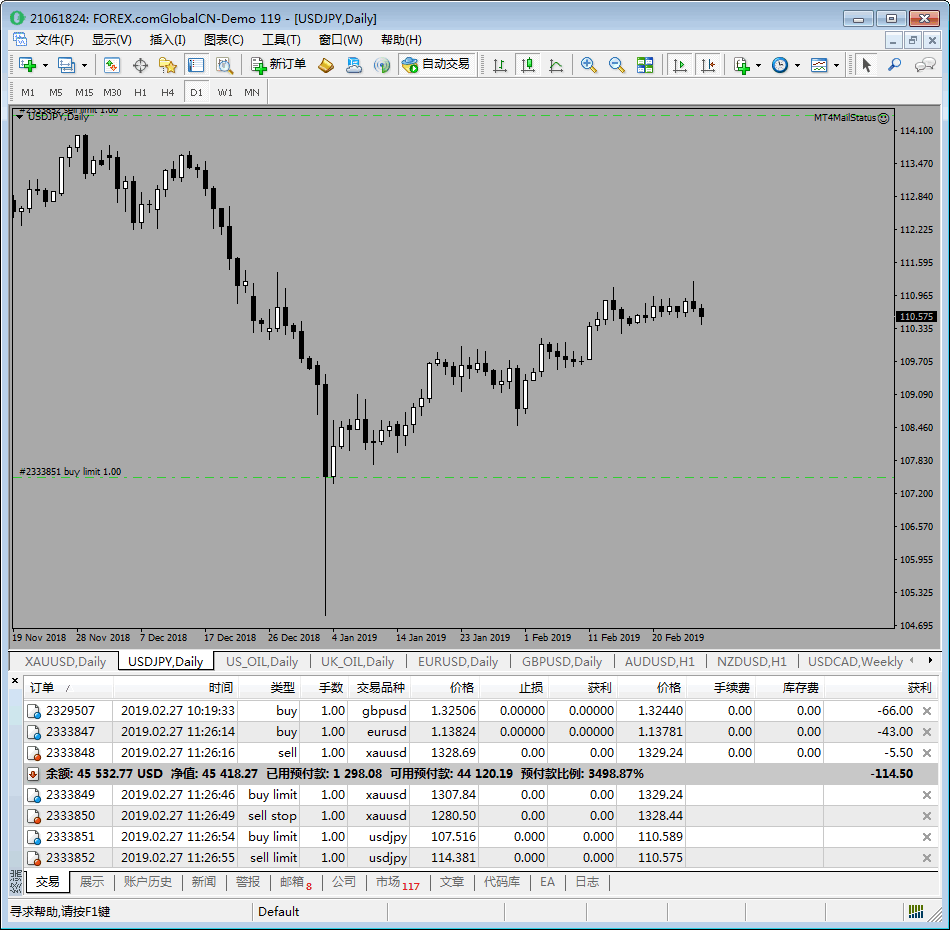Switch to the EURUSD,Daily chart tab

pyautogui.click(x=458, y=662)
